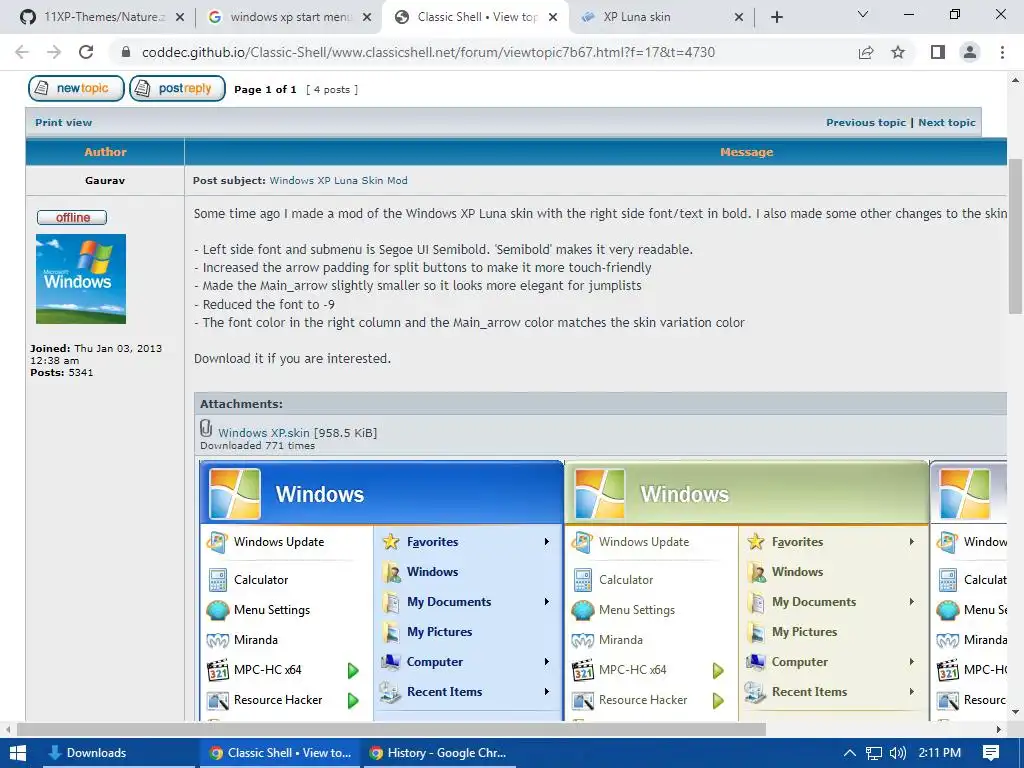
Task: Click the post reply button
Action: click(x=177, y=88)
